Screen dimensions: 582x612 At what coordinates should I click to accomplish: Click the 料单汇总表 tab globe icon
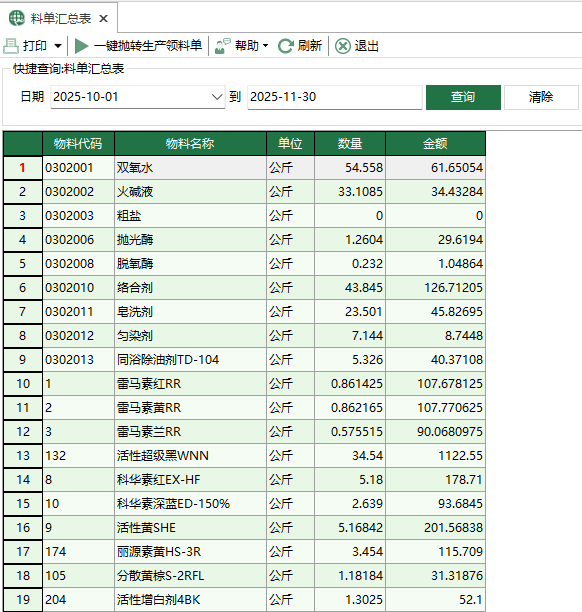(17, 18)
